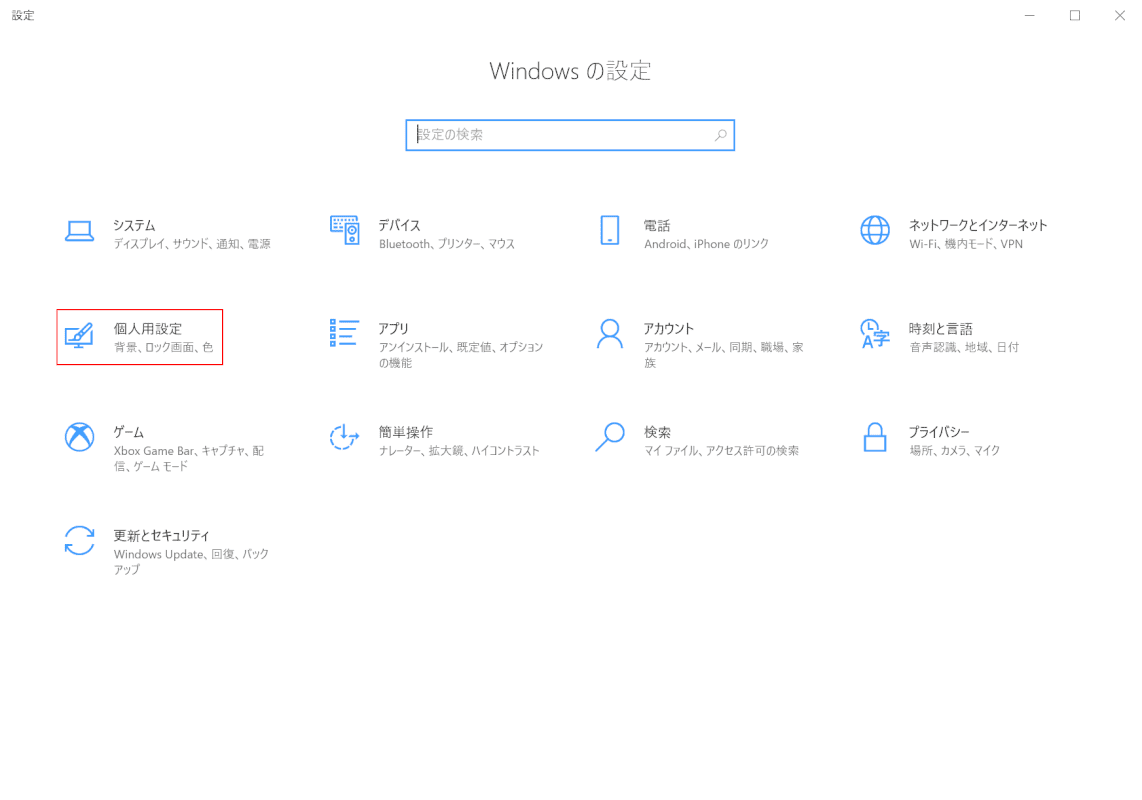Open the システム settings title
Viewport: 1142px width, 800px height.
coord(135,225)
